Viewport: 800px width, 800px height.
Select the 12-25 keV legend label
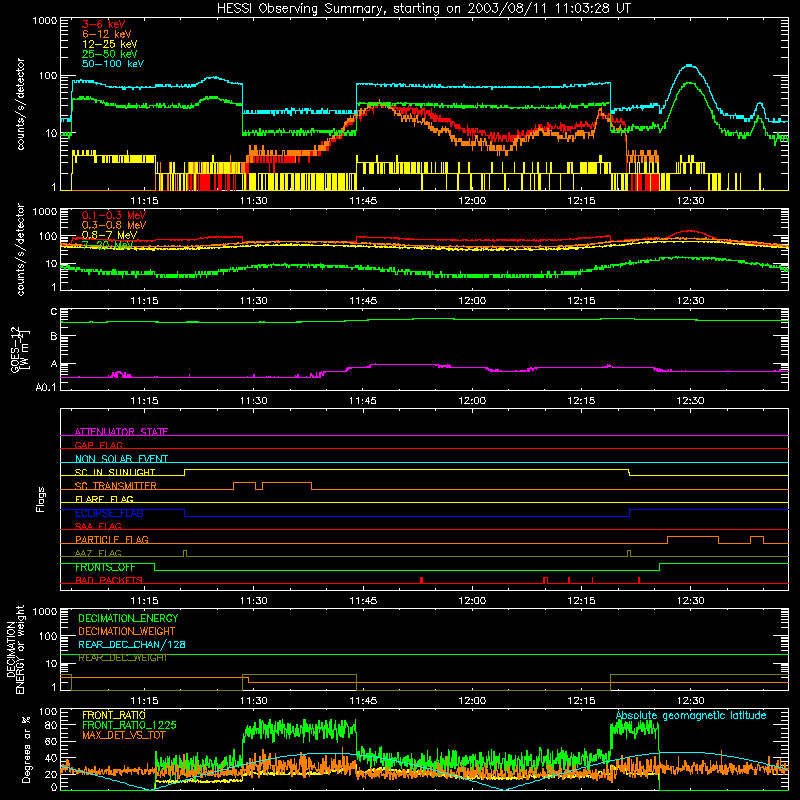click(x=110, y=44)
